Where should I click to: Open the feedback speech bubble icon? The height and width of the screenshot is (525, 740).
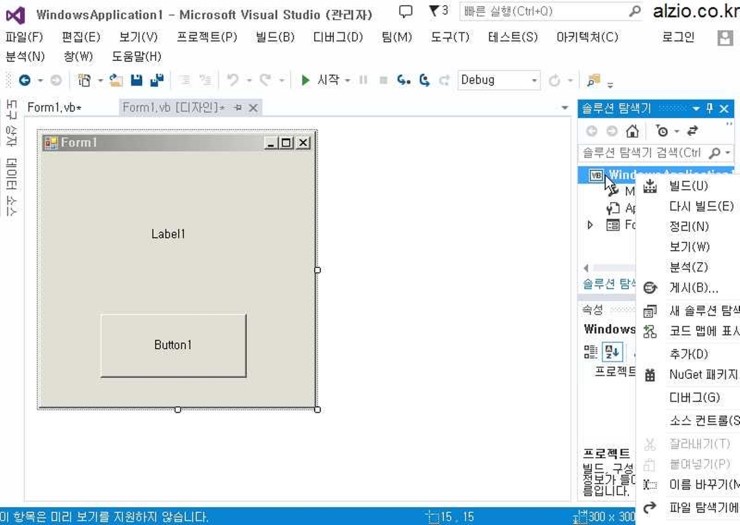click(x=405, y=12)
